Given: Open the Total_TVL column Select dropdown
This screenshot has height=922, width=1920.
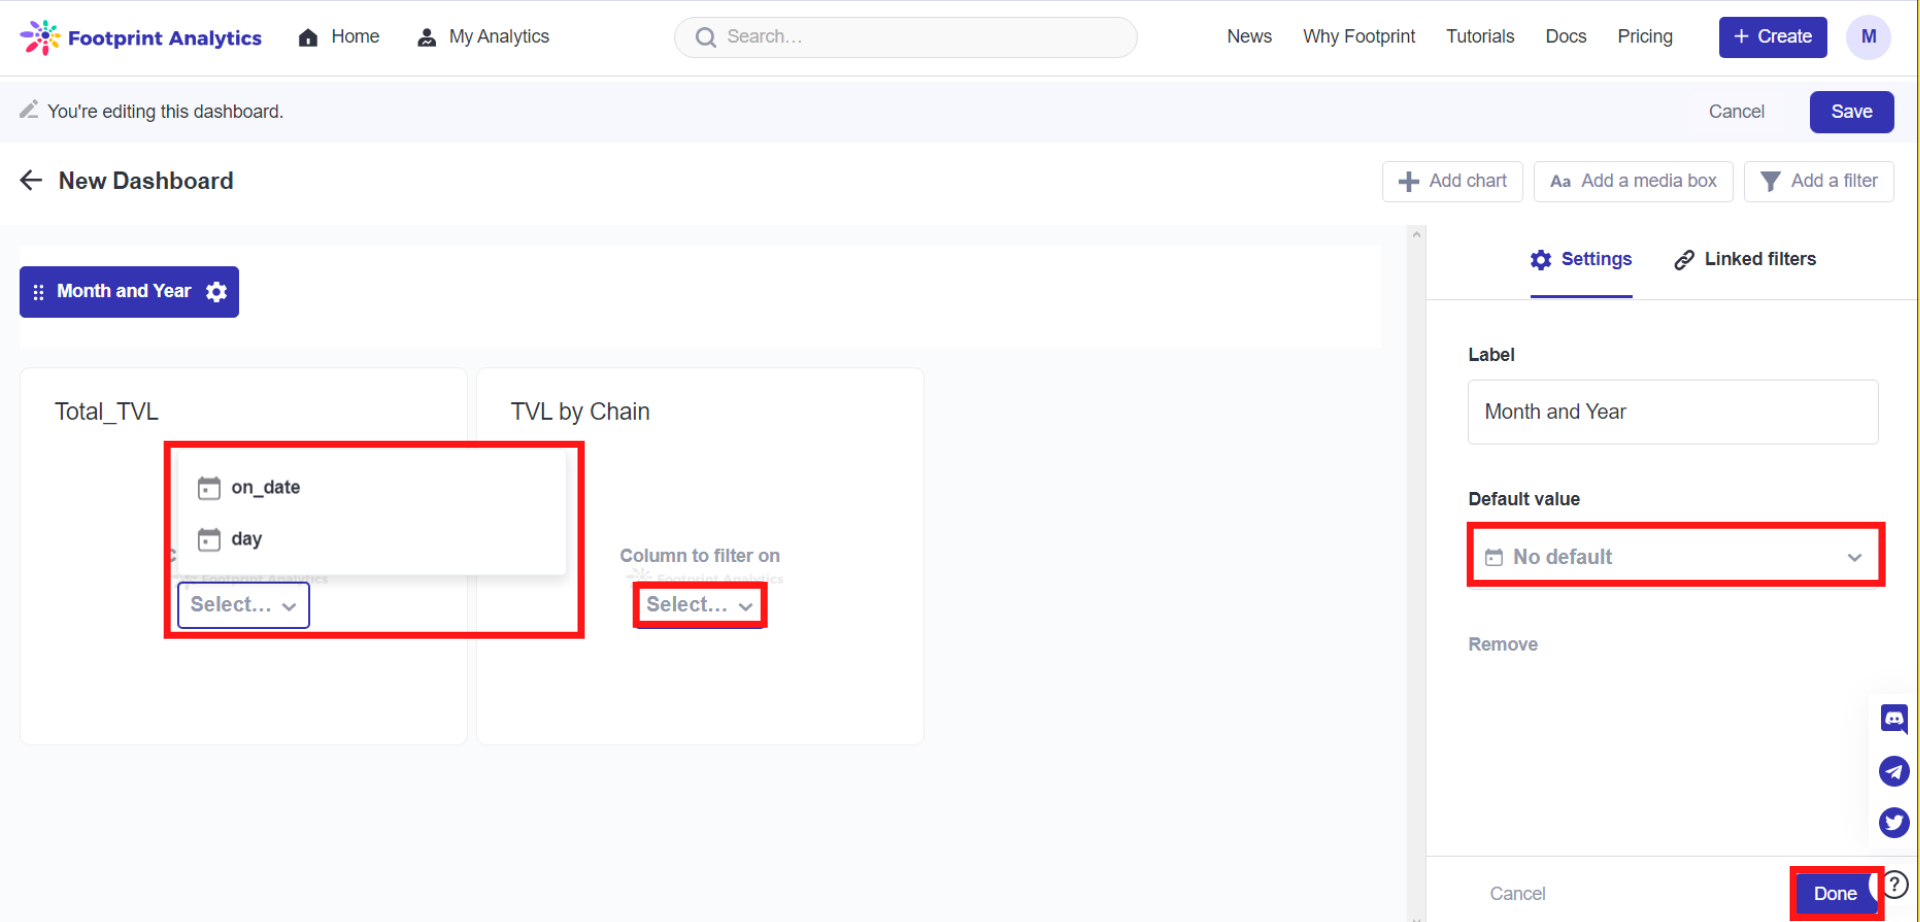Looking at the screenshot, I should pos(243,605).
